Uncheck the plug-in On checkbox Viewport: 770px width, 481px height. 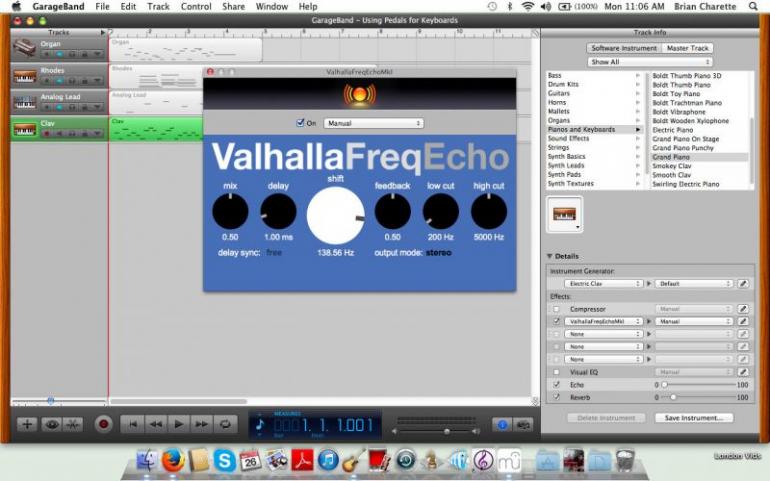[301, 123]
